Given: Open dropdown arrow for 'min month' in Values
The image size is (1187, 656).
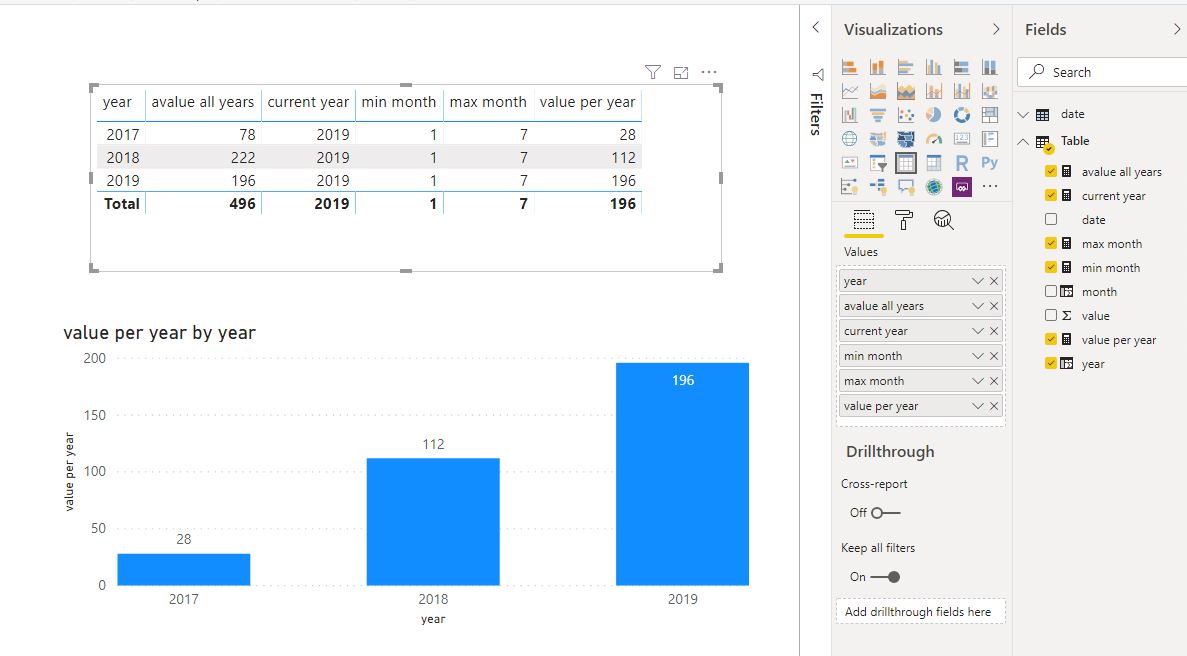Looking at the screenshot, I should [x=978, y=356].
